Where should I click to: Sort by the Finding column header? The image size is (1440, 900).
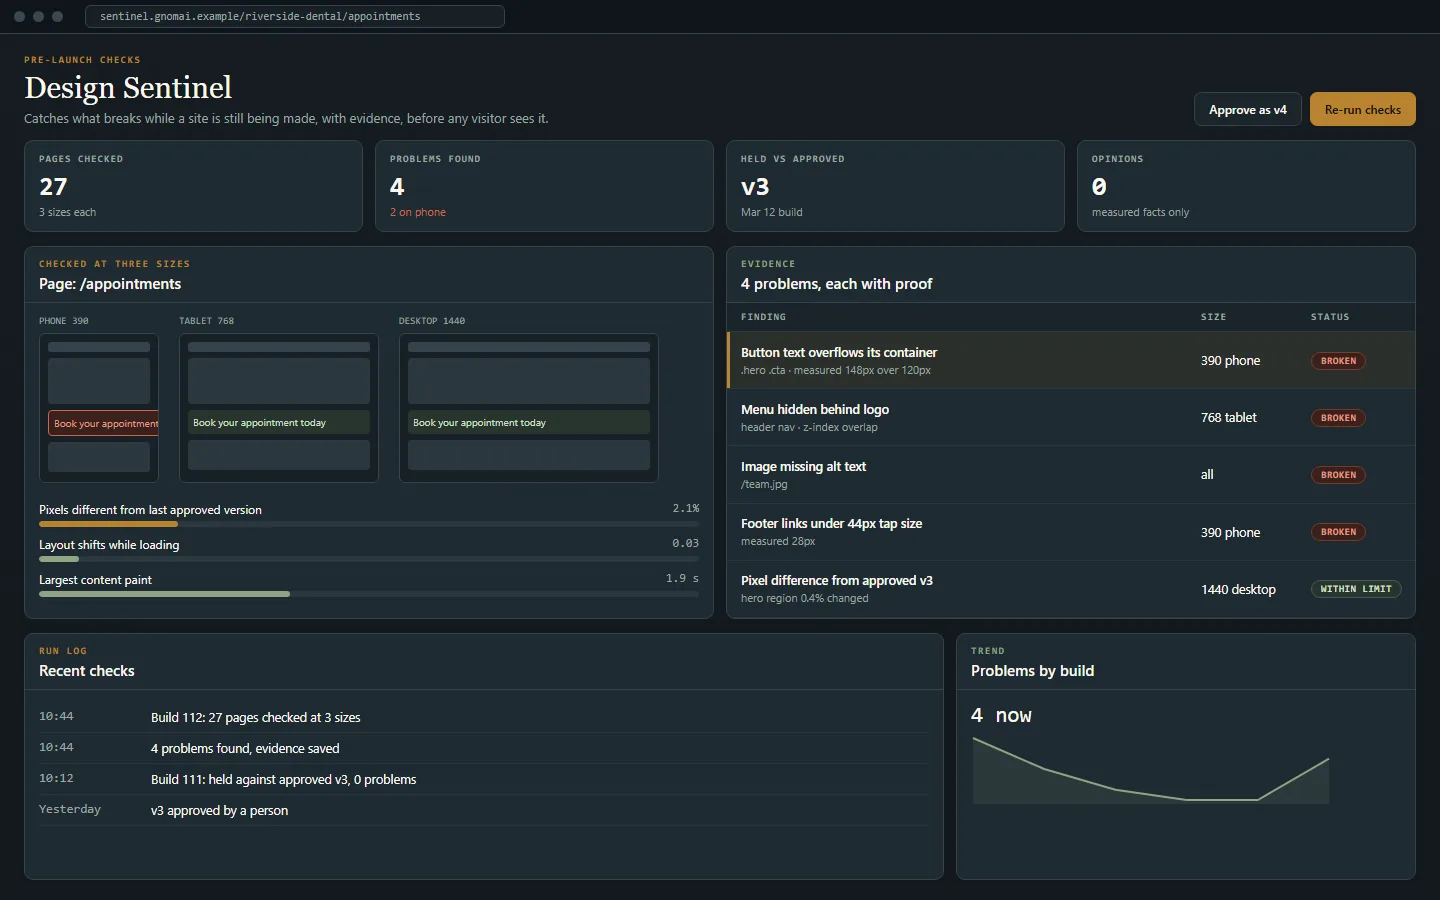point(763,317)
